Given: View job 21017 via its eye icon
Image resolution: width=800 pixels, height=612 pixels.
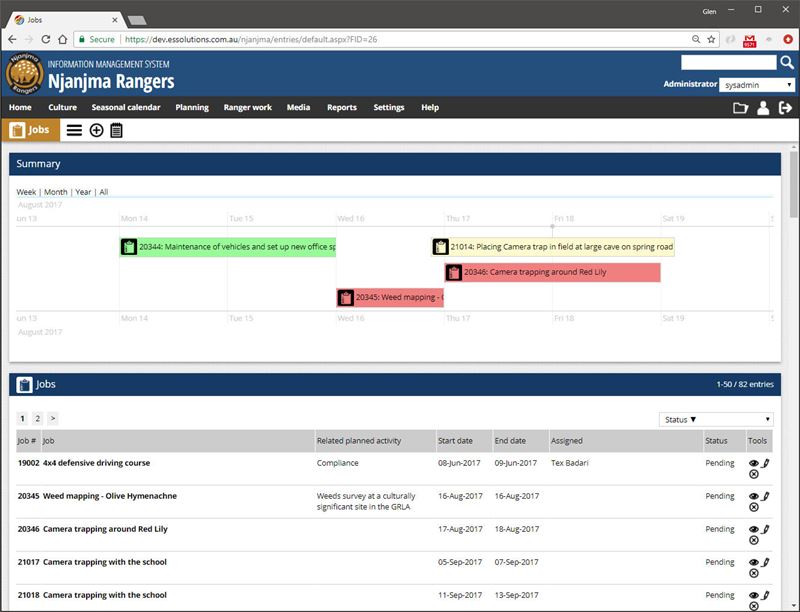Looking at the screenshot, I should [754, 562].
